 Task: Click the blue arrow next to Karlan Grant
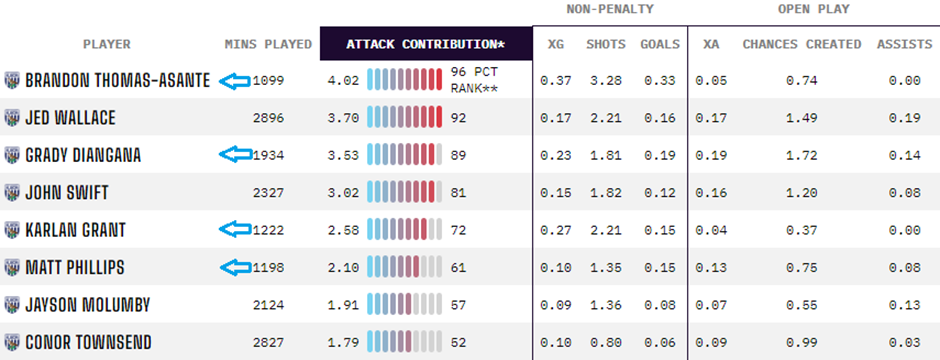pos(234,229)
